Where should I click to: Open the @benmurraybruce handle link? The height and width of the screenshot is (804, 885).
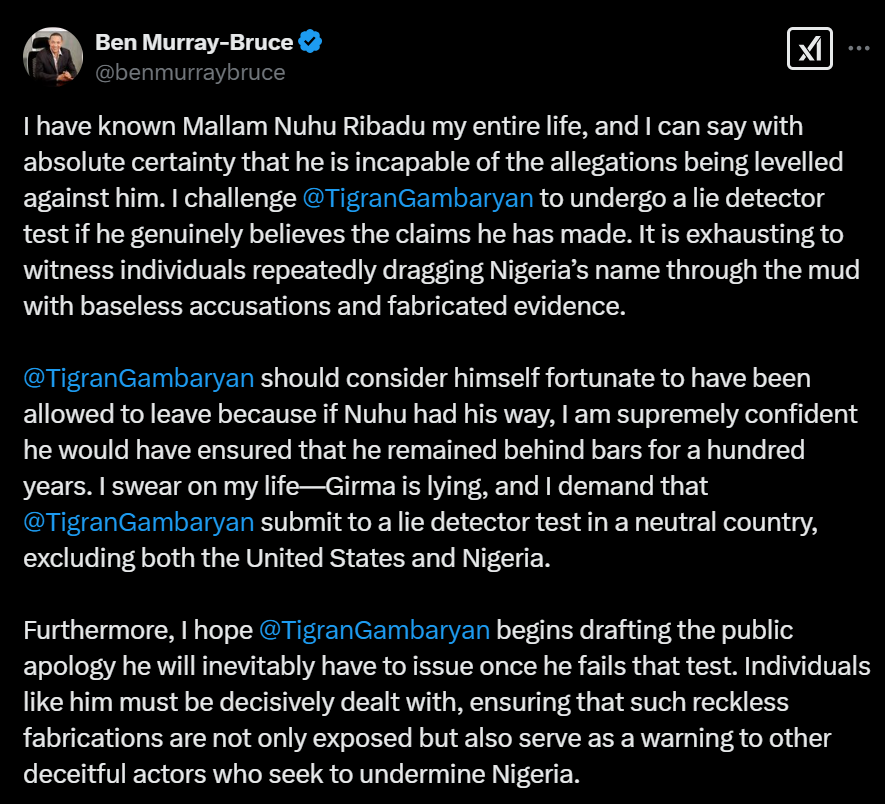[190, 72]
